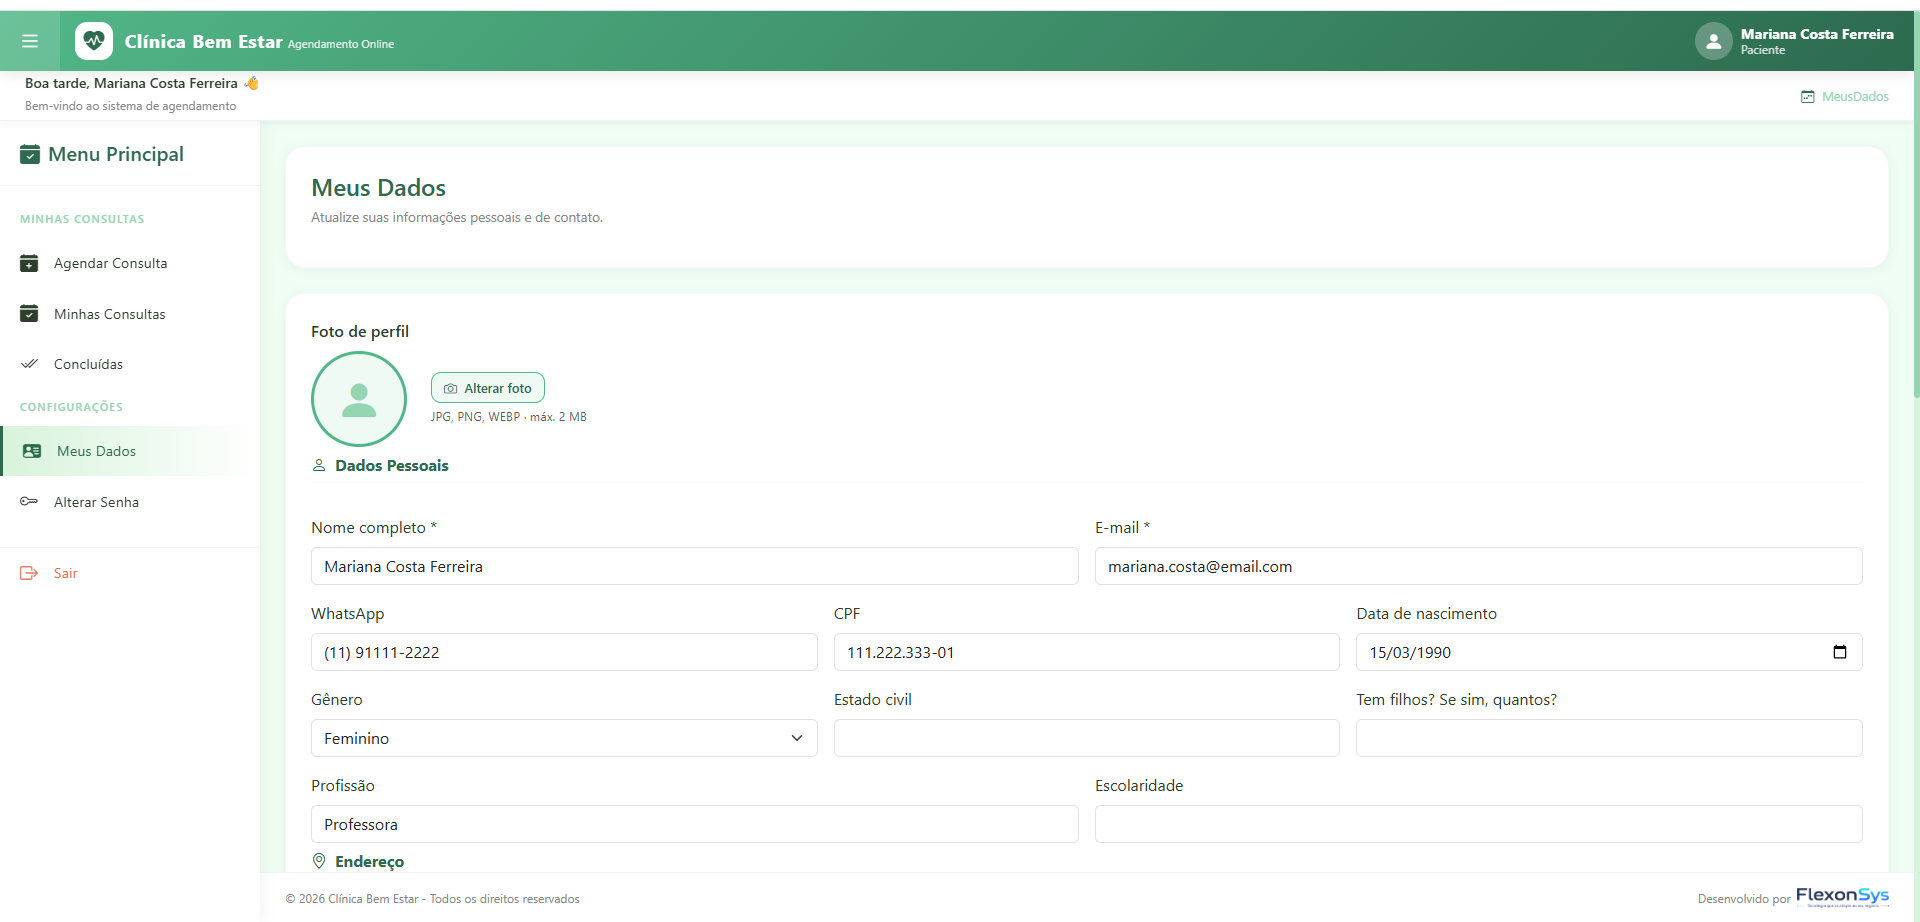Click the FlexonSys developer logo link

point(1842,897)
